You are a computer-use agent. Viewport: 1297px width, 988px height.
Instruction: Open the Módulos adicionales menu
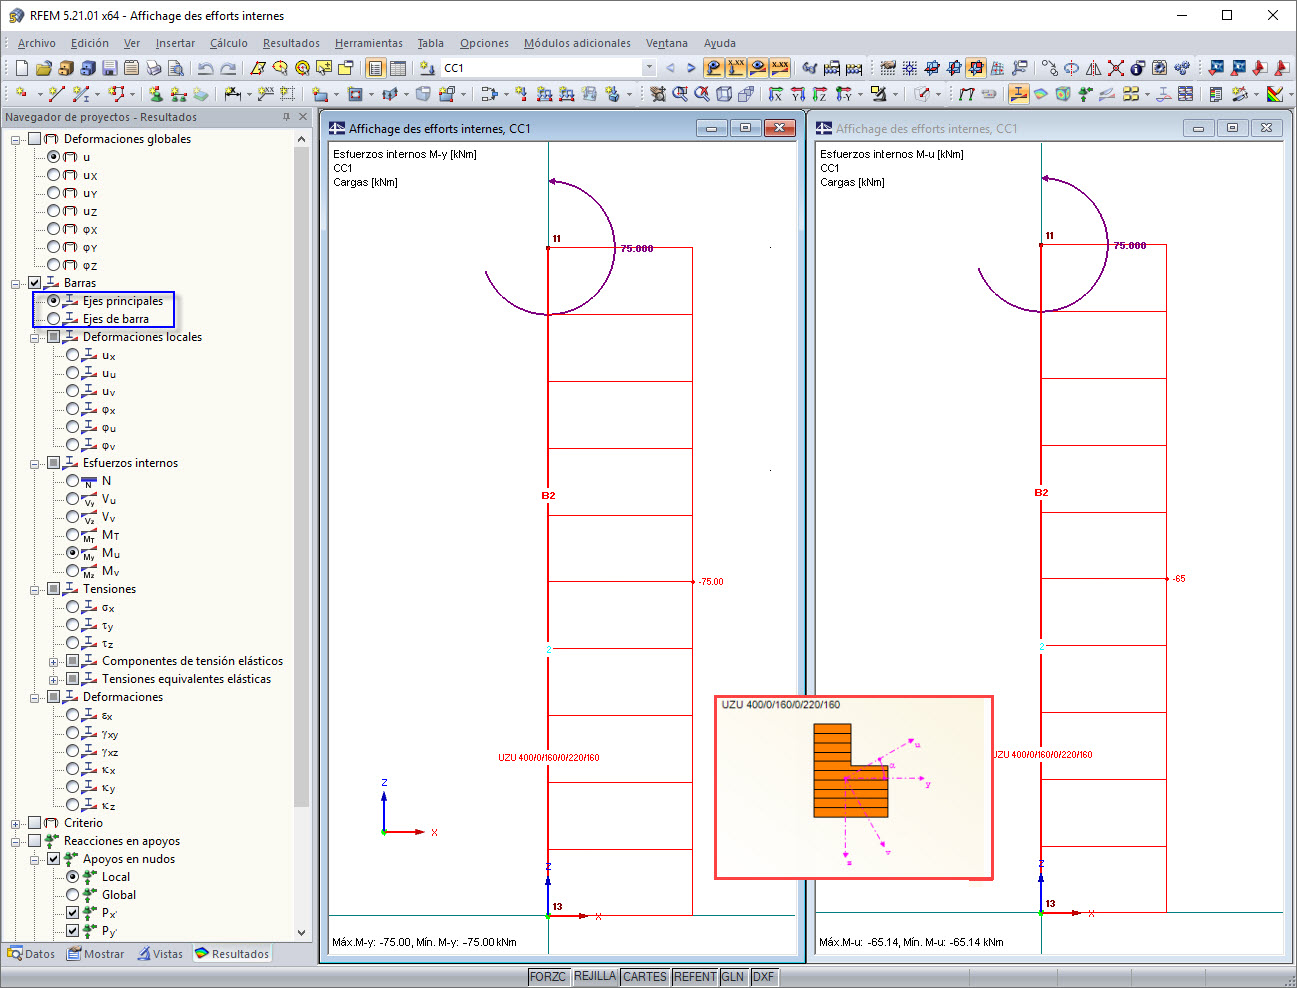click(x=577, y=43)
